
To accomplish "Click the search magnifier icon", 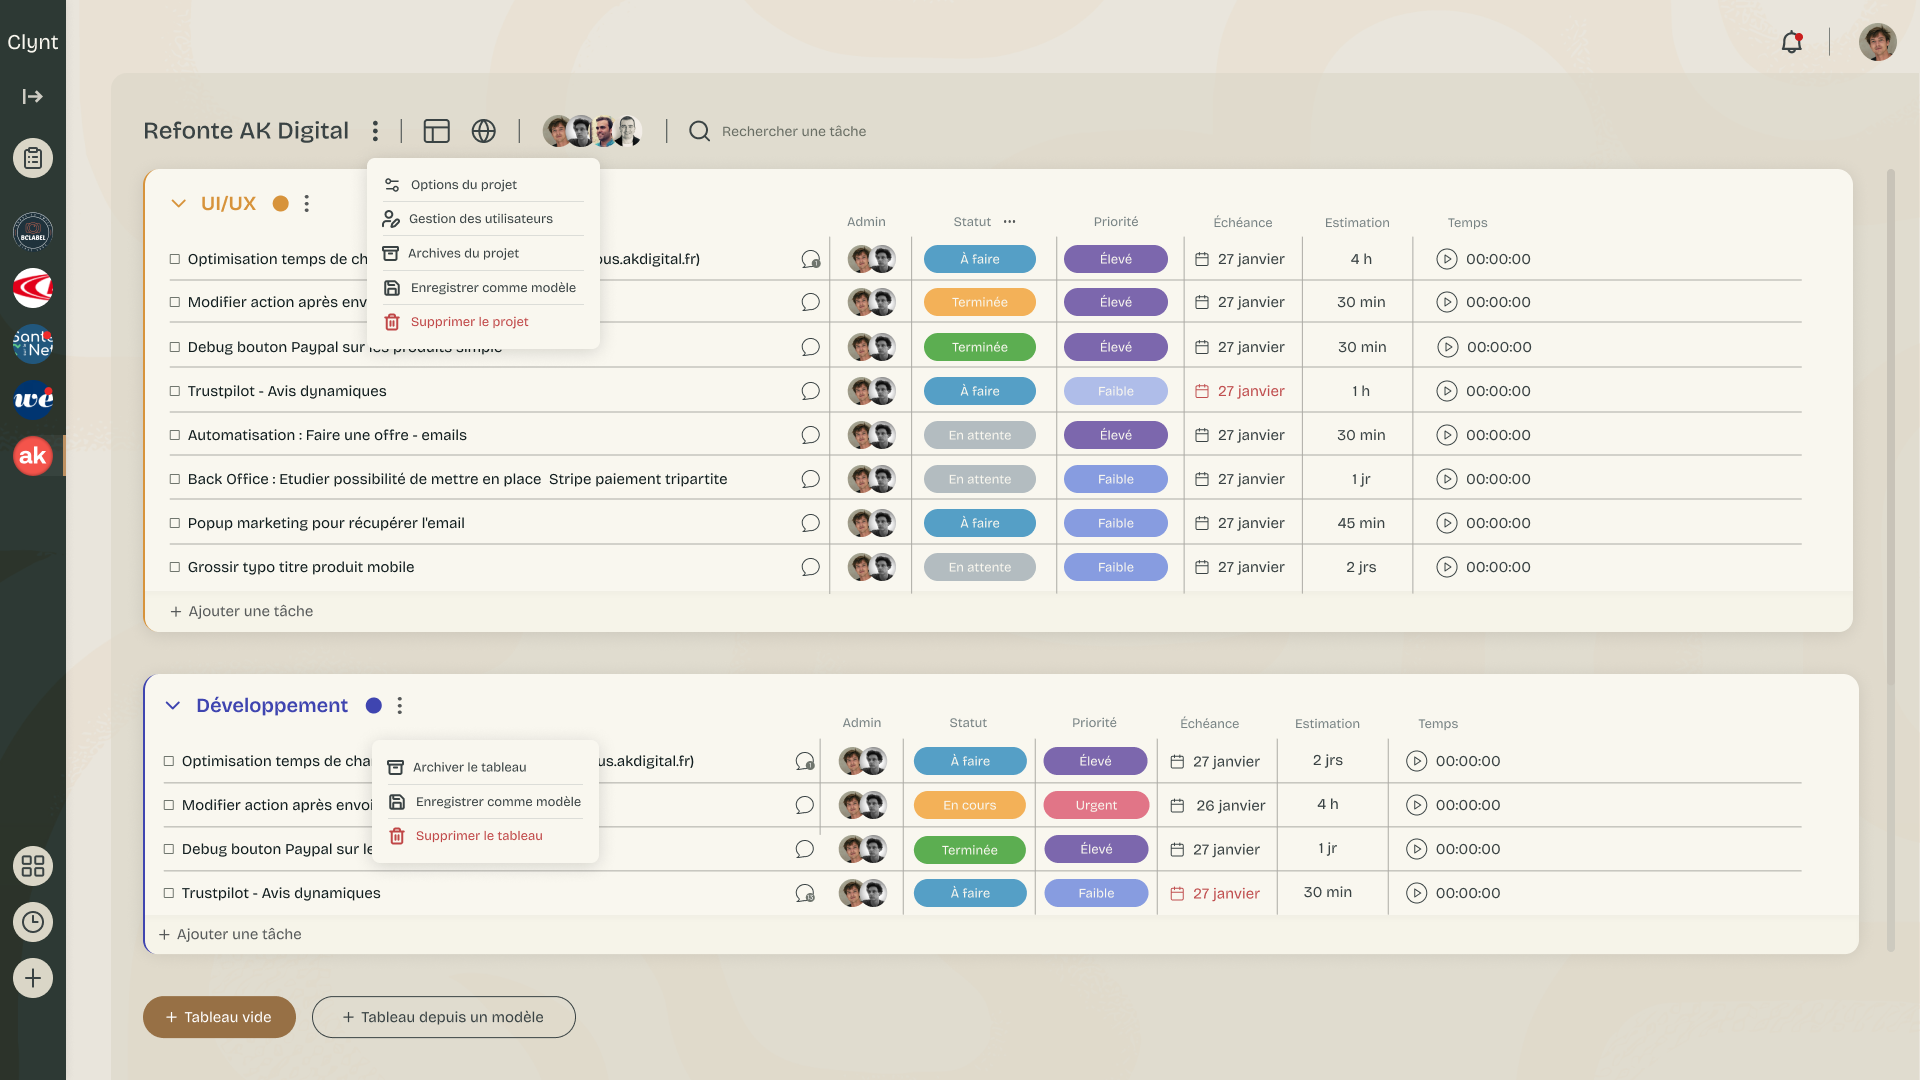I will click(700, 131).
